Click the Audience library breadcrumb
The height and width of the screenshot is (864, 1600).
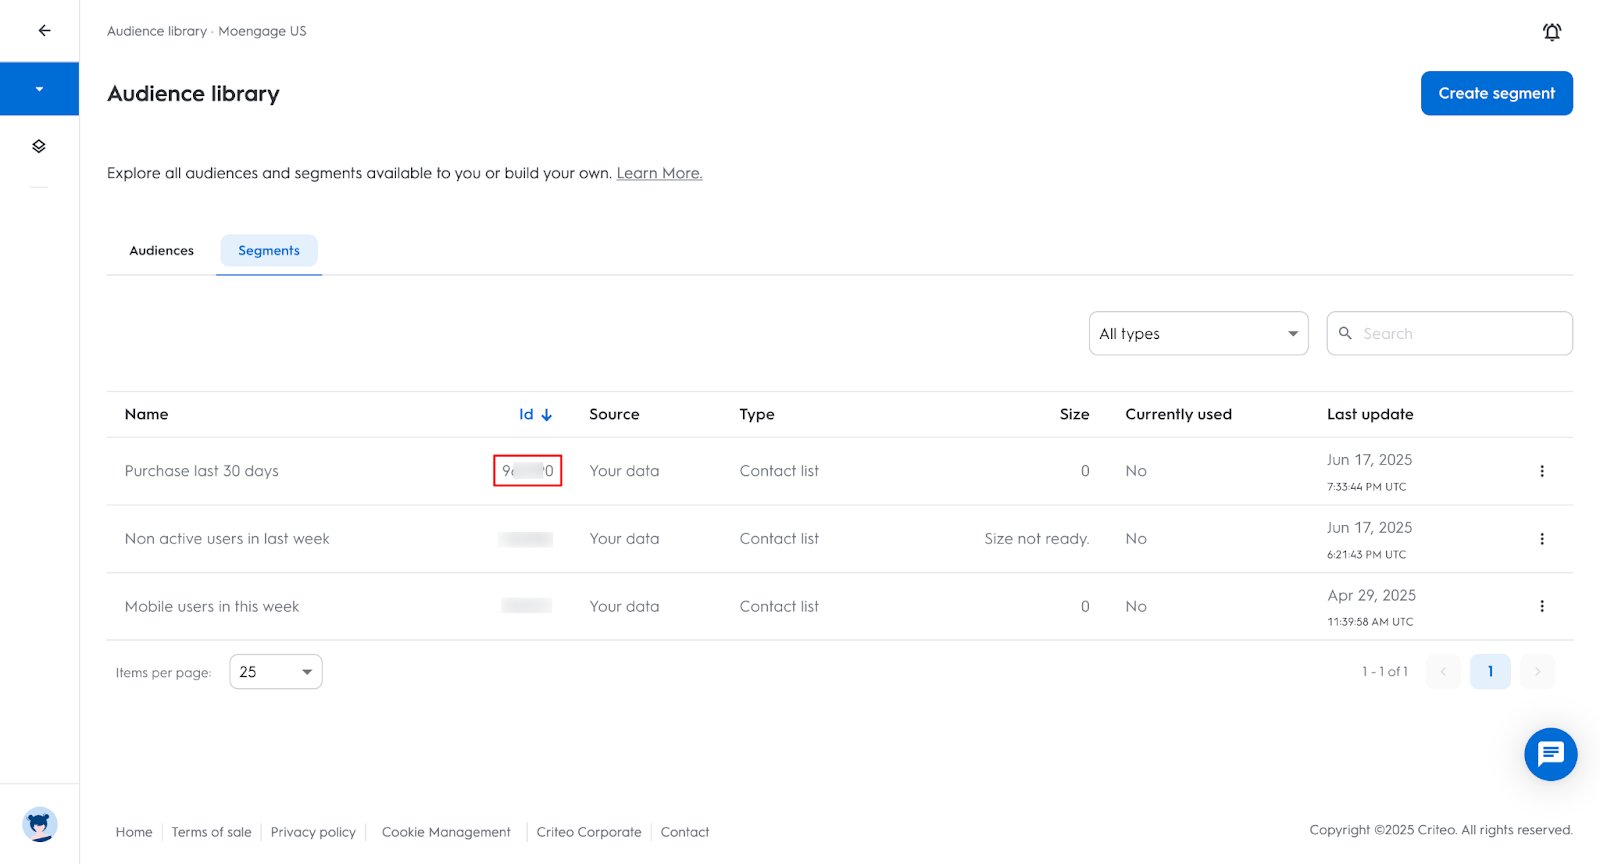tap(157, 31)
